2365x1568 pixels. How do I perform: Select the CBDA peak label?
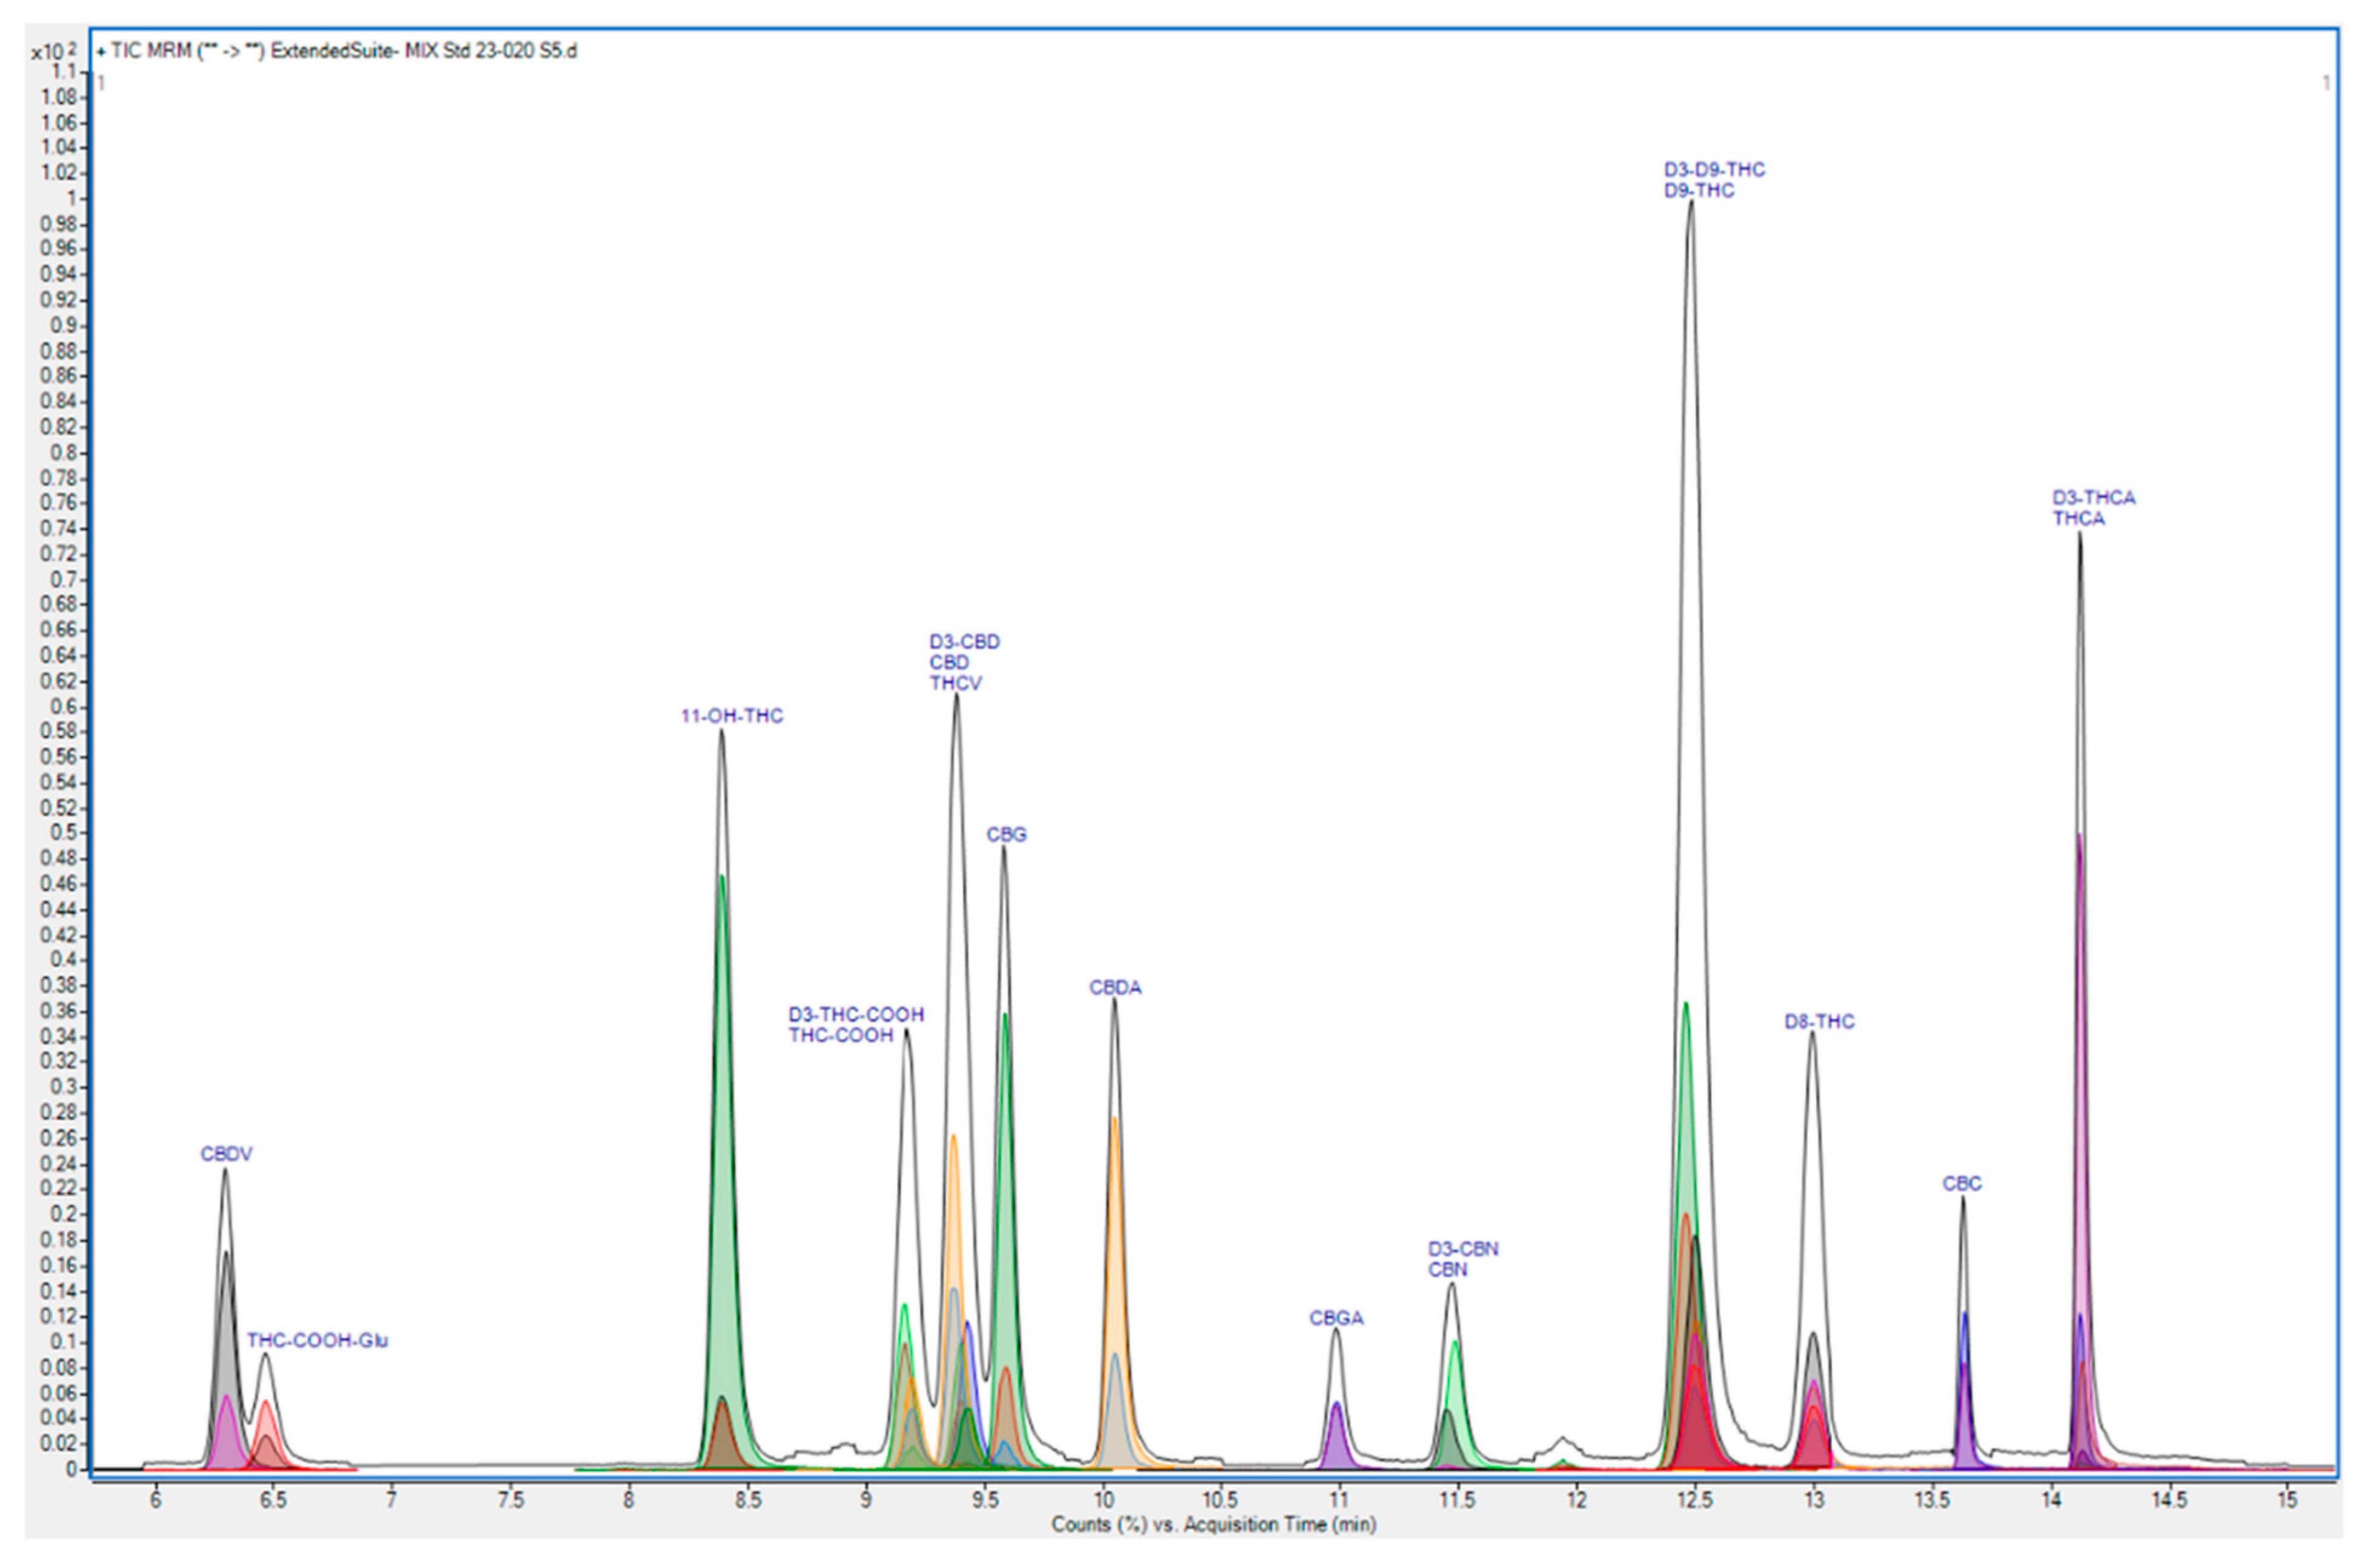click(x=1115, y=988)
